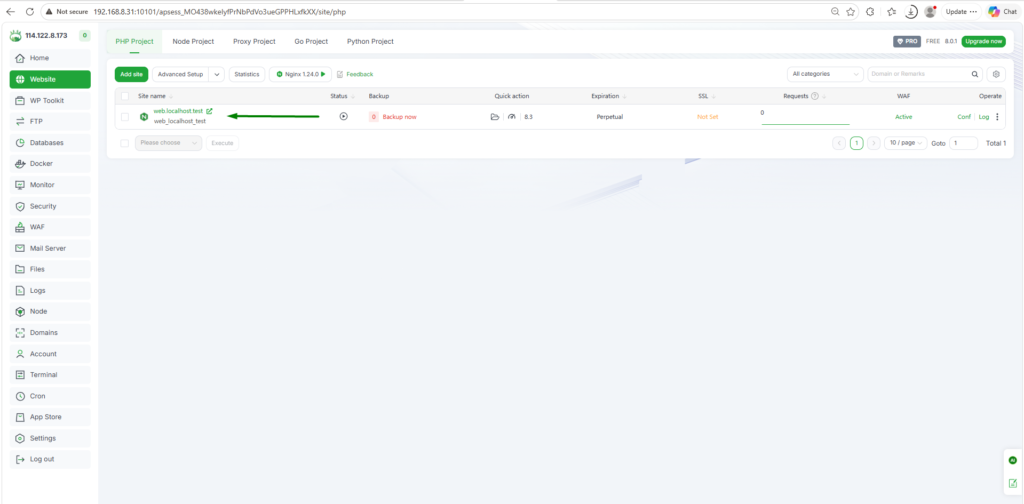Click the search magnifier icon

pyautogui.click(x=975, y=74)
